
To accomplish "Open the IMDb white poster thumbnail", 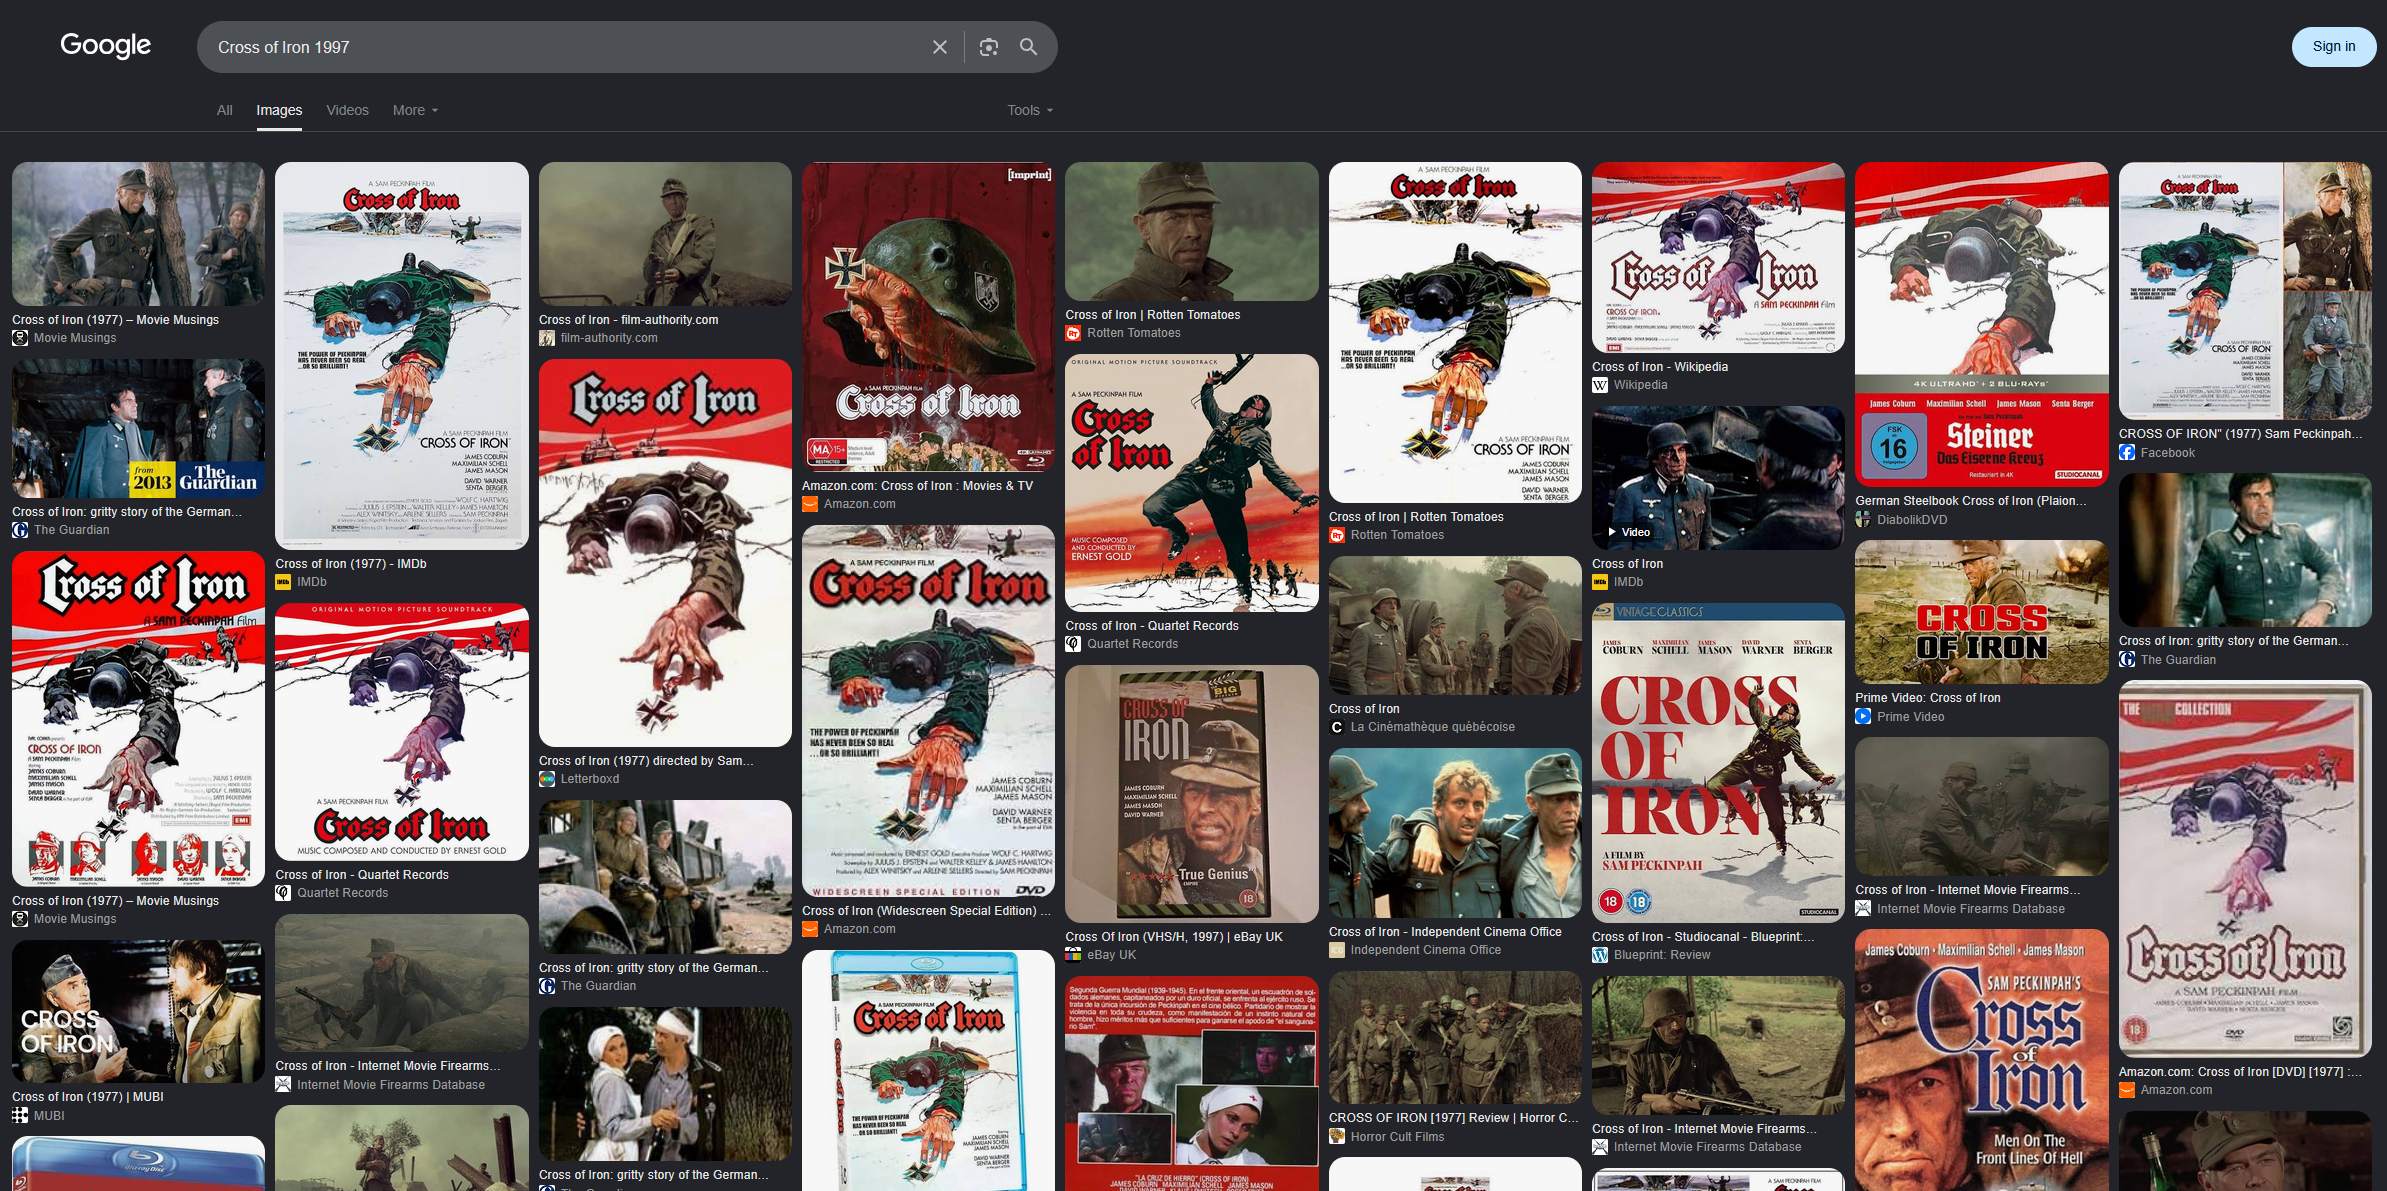I will [x=402, y=356].
